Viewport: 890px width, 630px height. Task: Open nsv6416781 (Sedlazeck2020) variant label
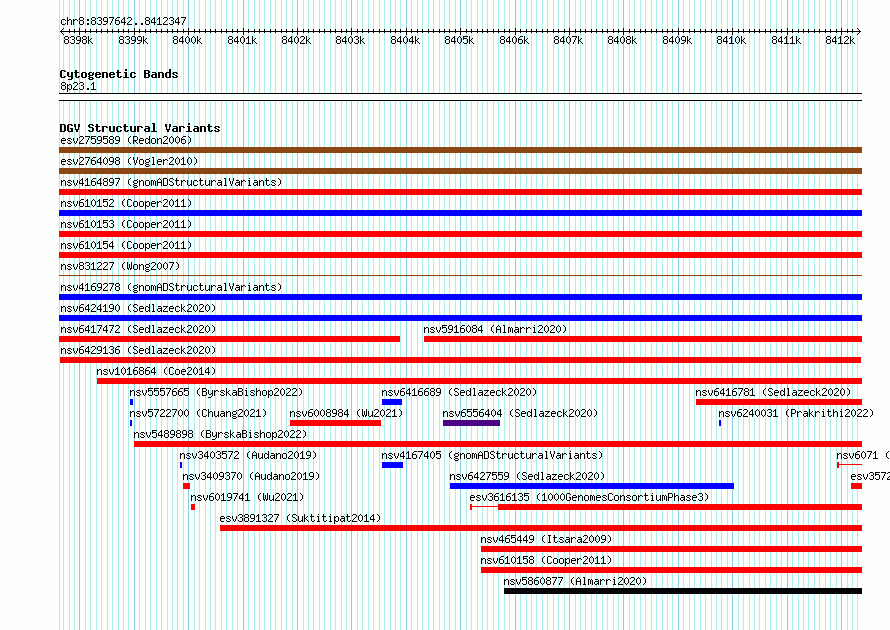[773, 392]
